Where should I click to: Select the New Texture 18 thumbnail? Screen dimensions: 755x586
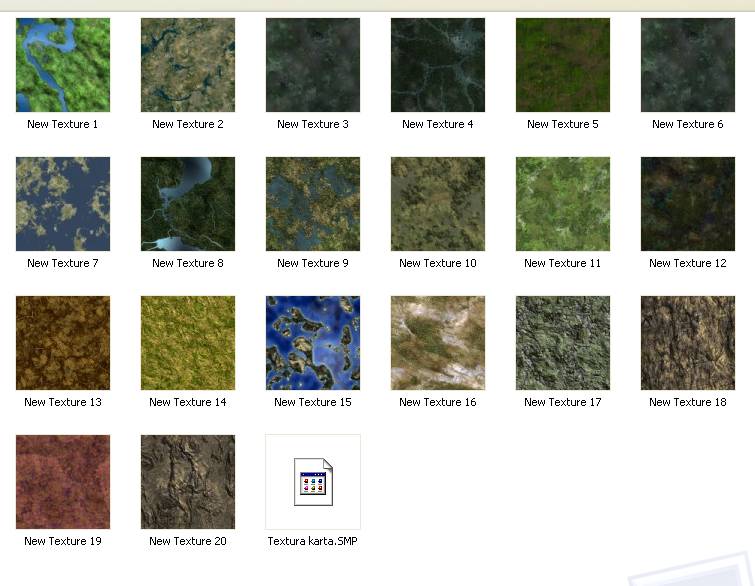click(x=688, y=343)
